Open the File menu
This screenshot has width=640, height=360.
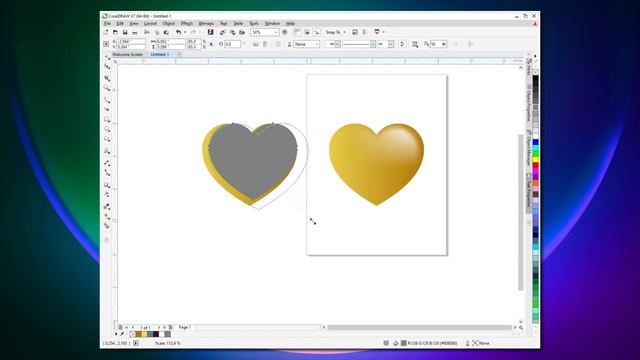coord(107,24)
